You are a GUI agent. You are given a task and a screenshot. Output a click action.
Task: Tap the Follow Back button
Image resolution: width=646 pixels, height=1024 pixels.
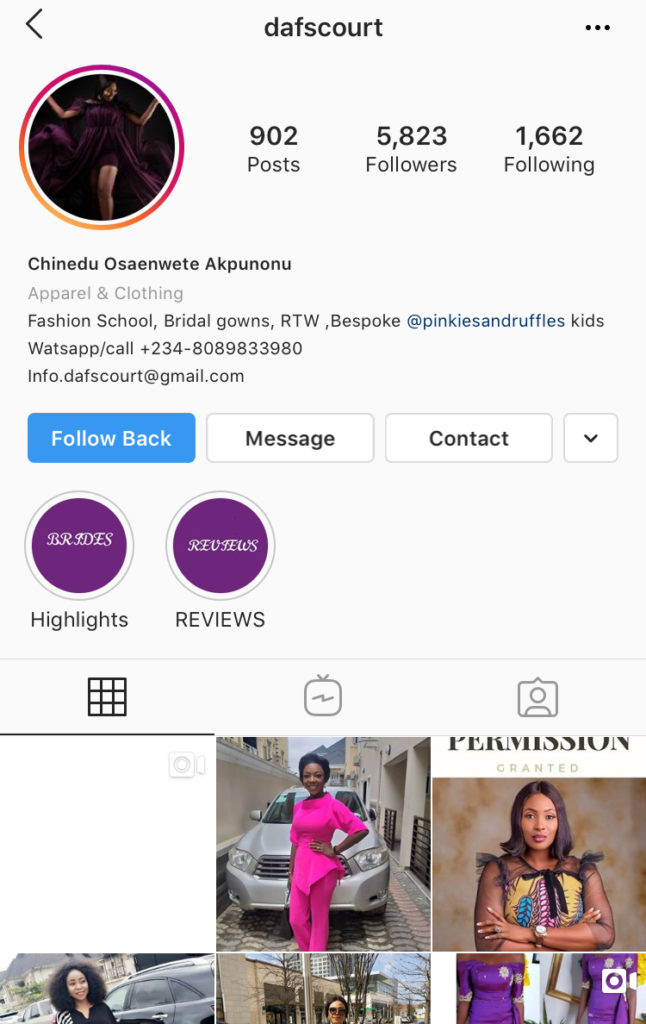coord(111,438)
